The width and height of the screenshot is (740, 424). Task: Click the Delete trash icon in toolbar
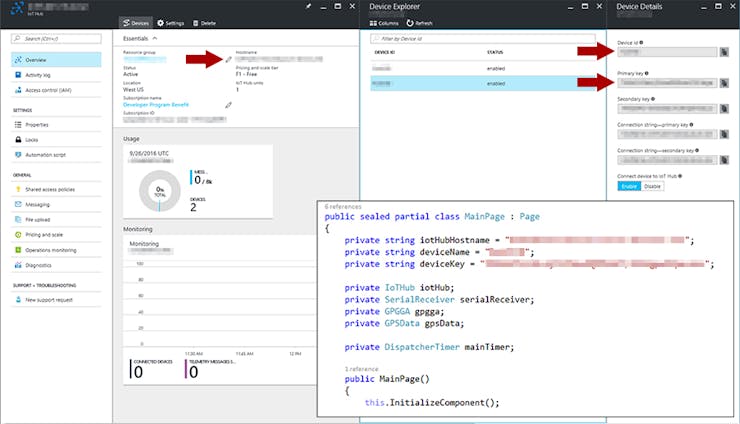pyautogui.click(x=195, y=23)
